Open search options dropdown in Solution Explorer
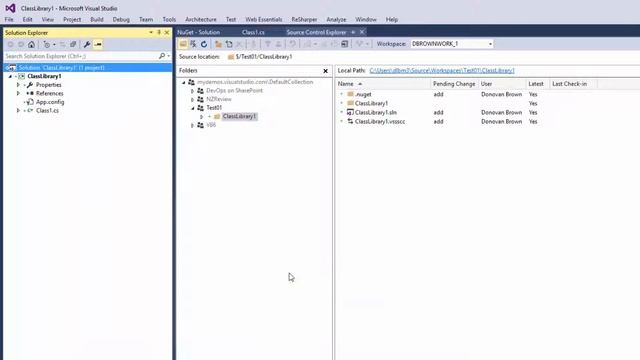The height and width of the screenshot is (360, 640). pos(169,56)
